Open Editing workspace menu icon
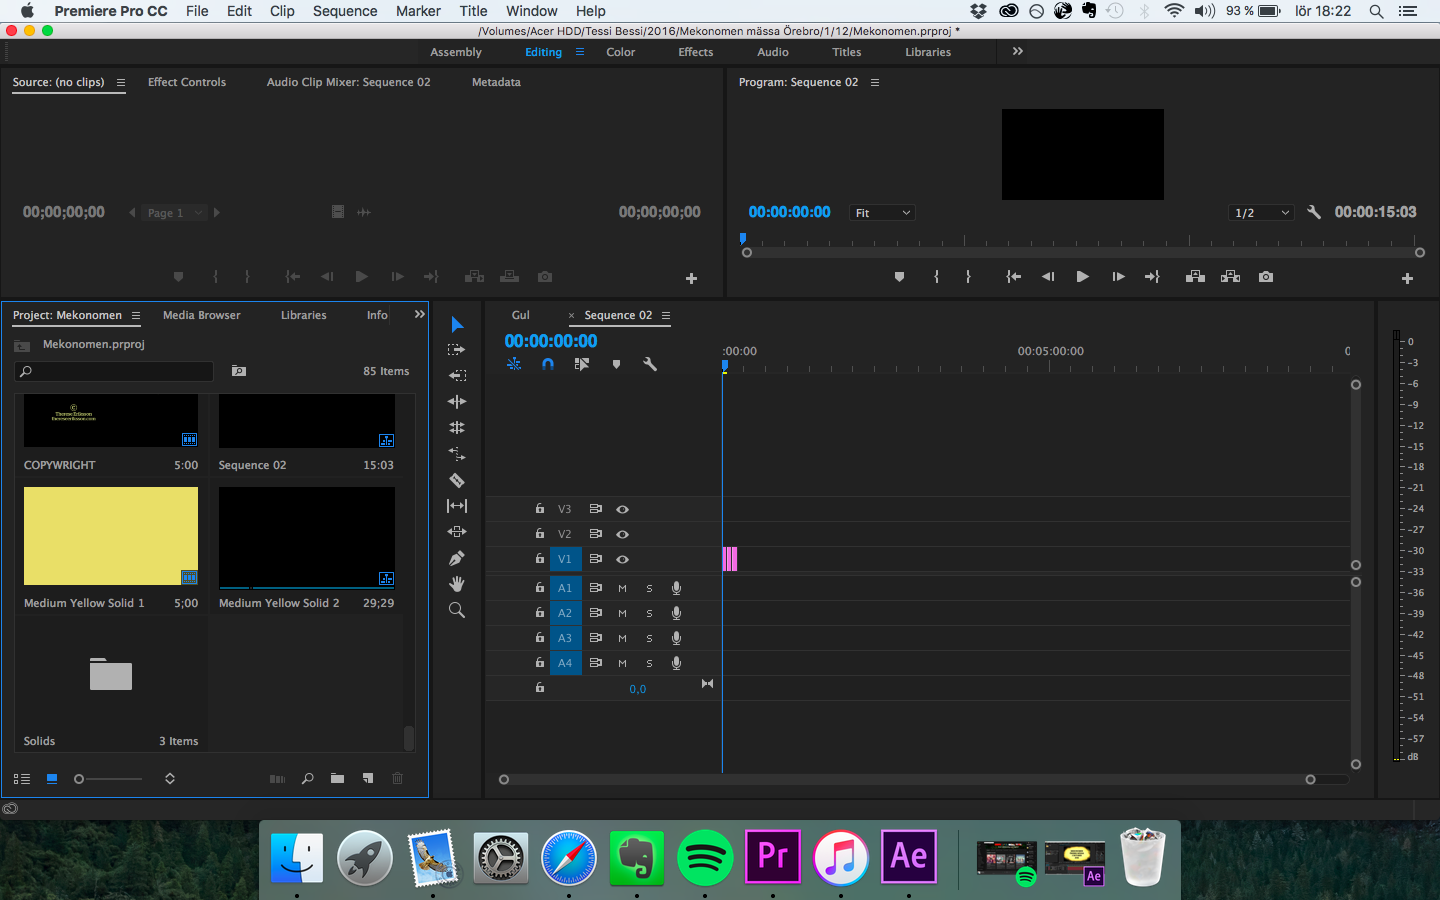Screen dimensions: 1440x900 tap(580, 52)
